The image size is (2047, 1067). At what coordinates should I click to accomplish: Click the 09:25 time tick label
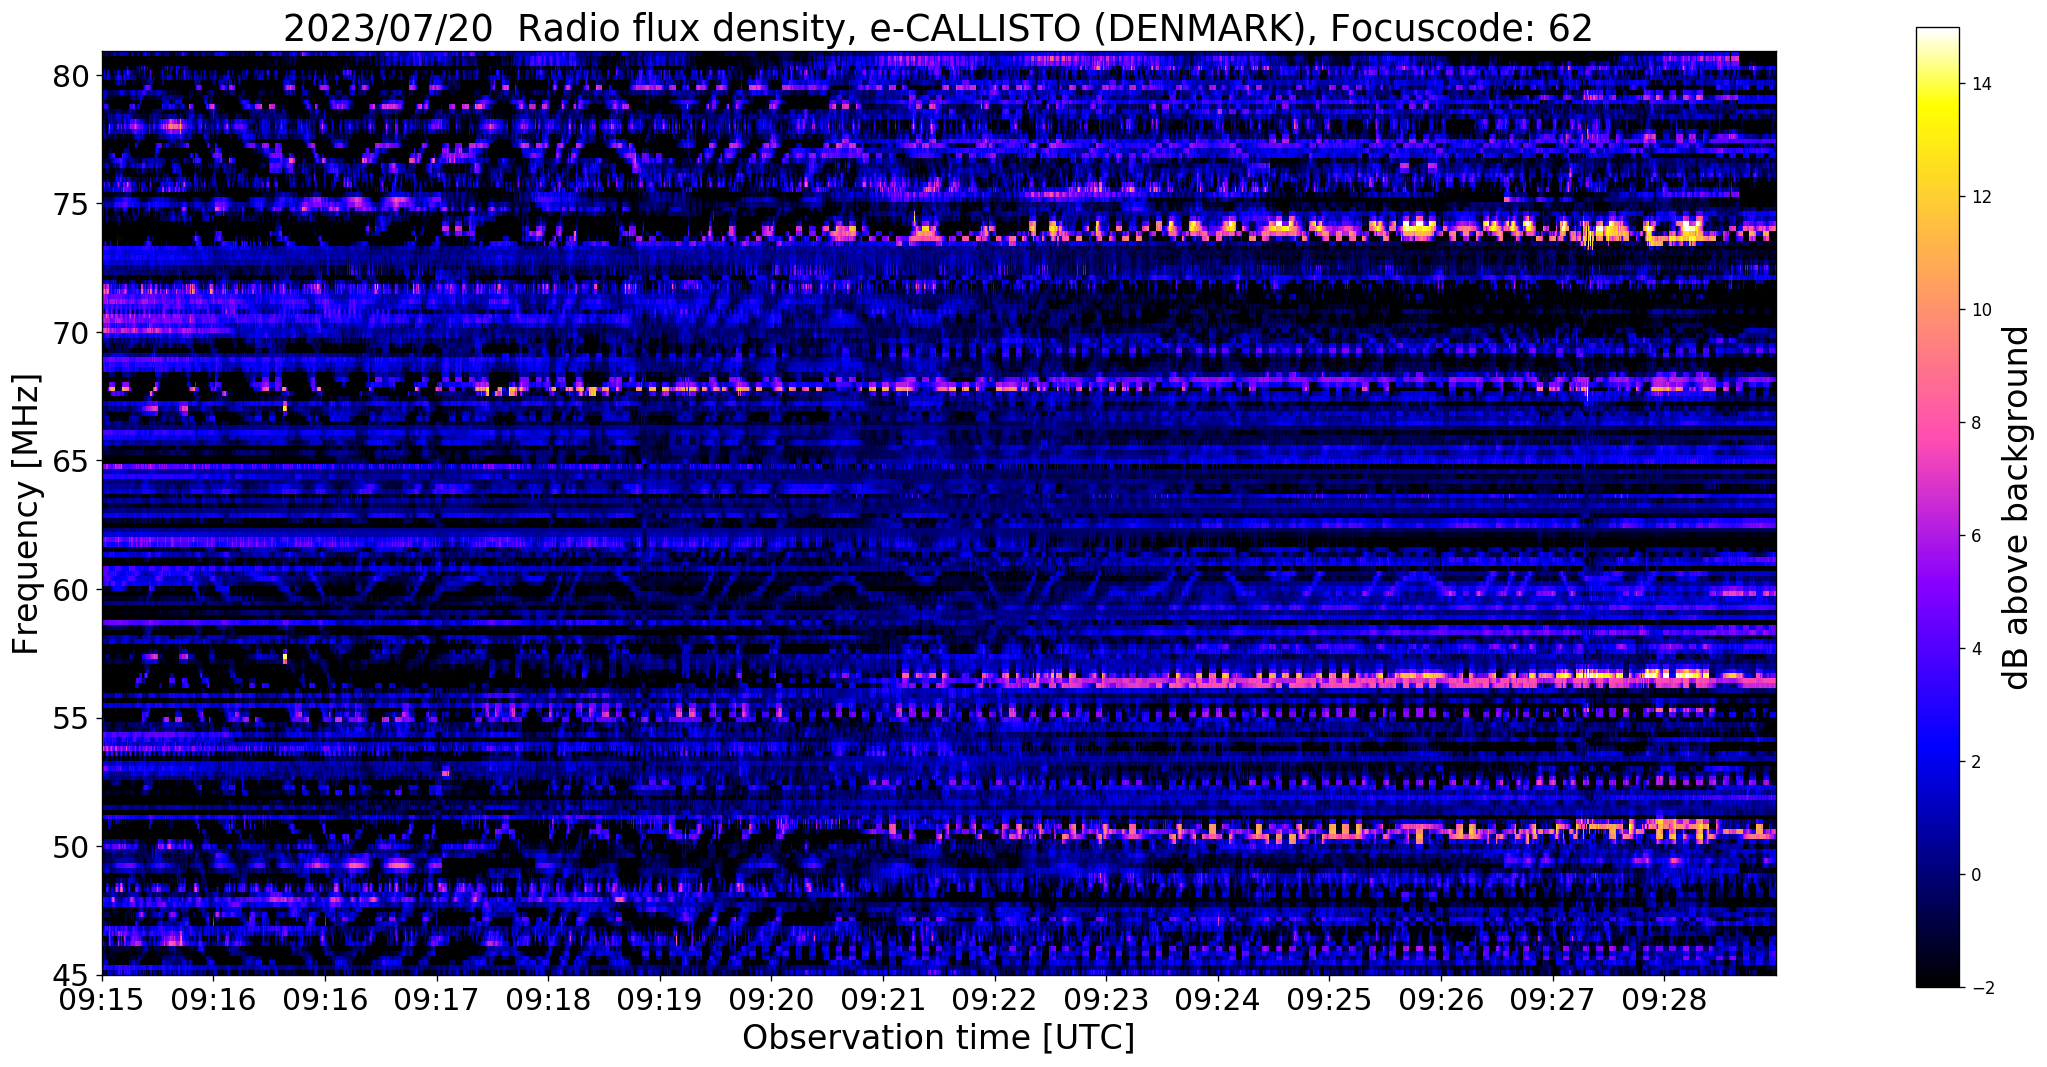(x=1330, y=999)
